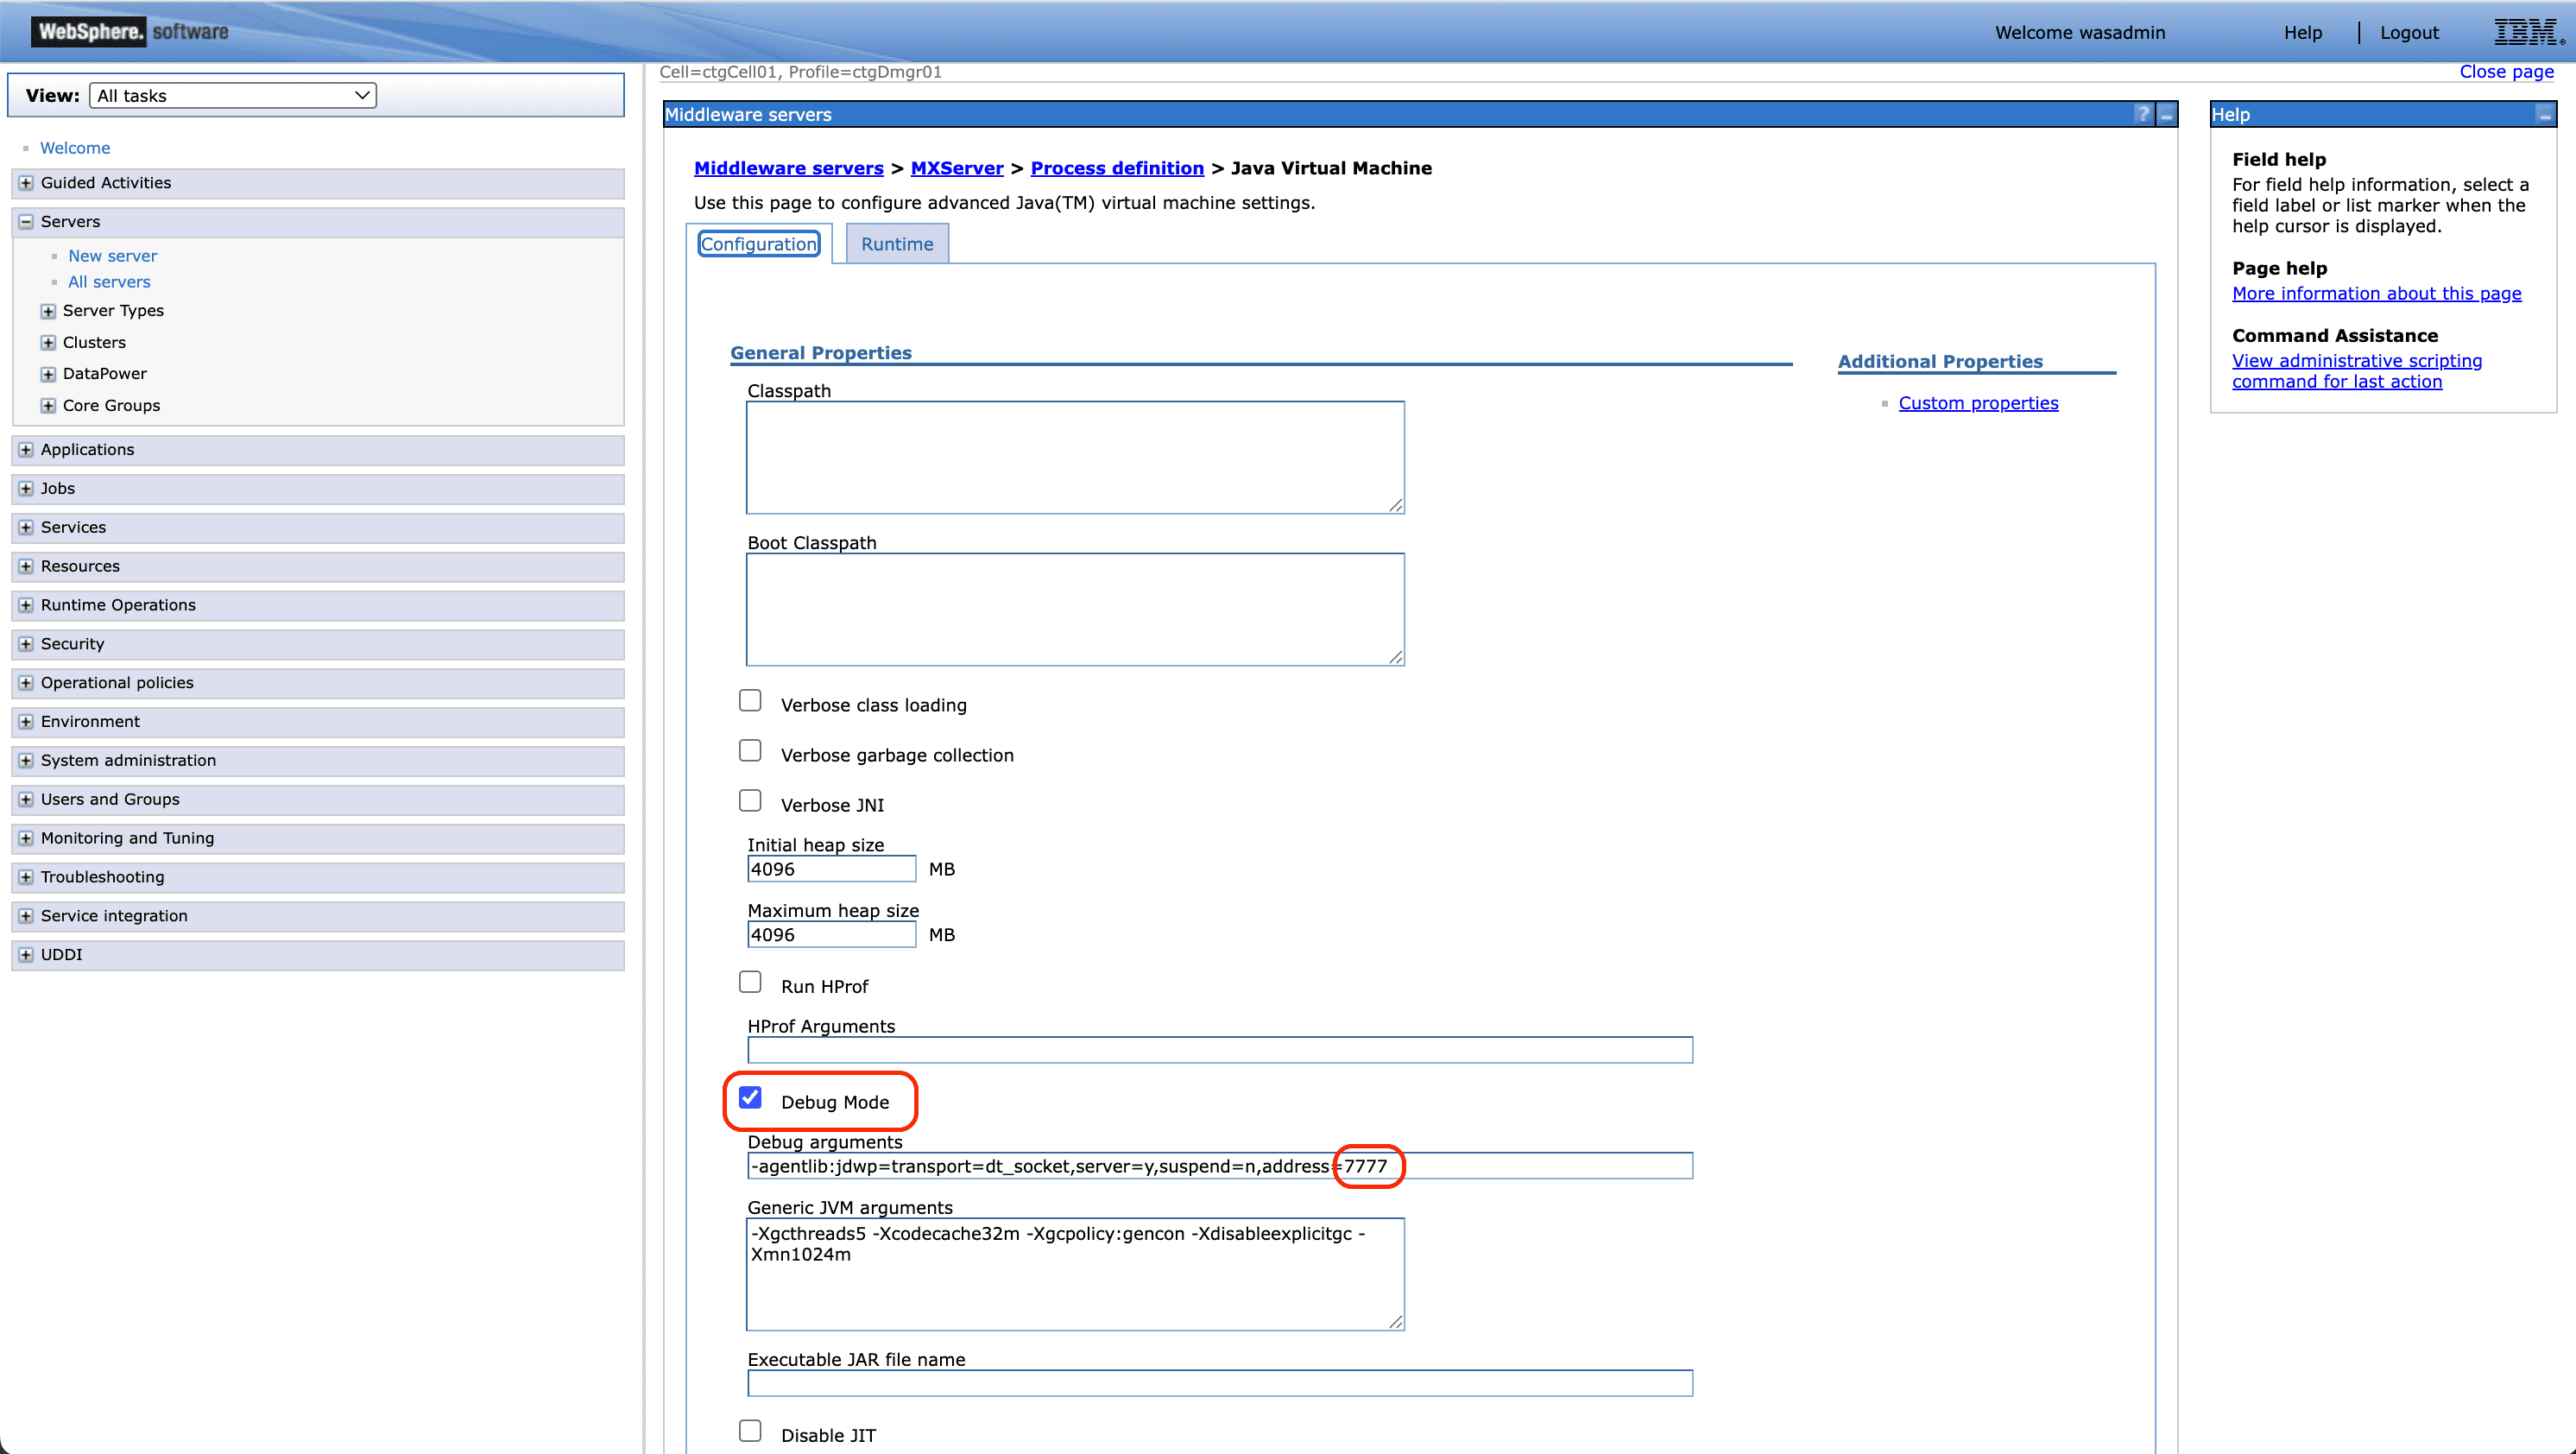Enable Verbose JNI checkbox
The image size is (2576, 1454).
tap(750, 801)
